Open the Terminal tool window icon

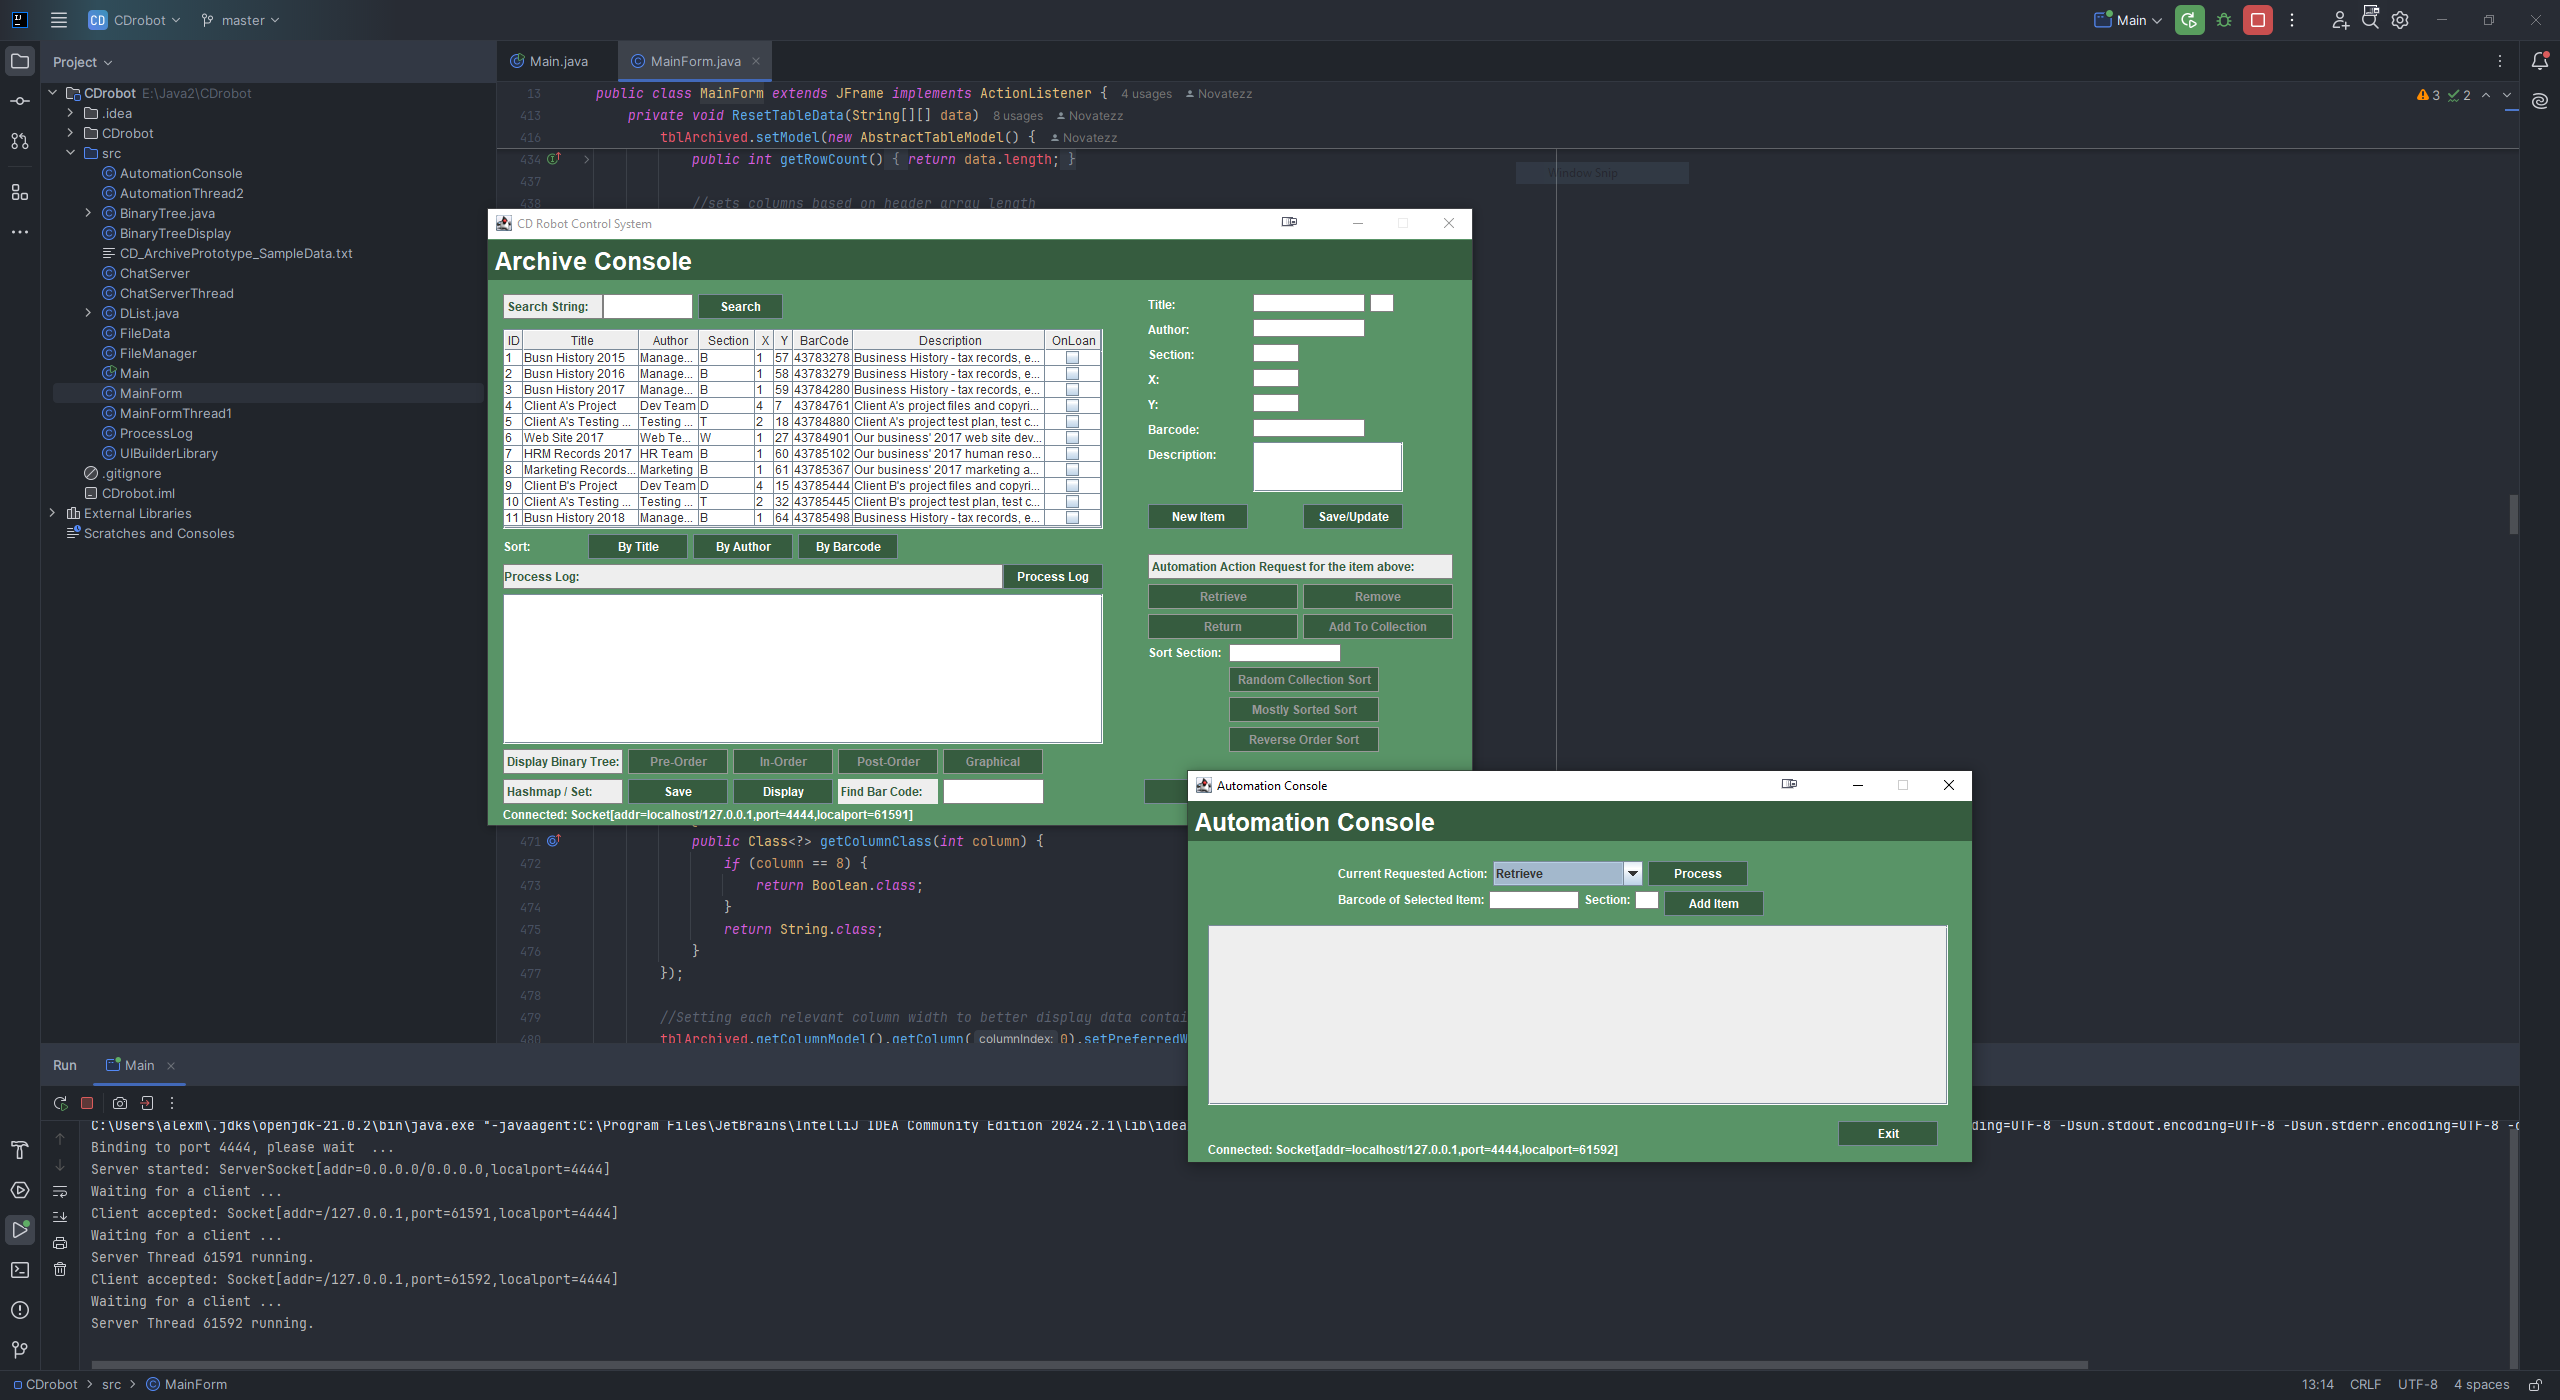point(20,1270)
